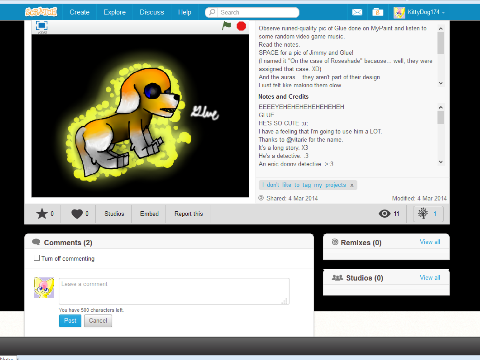The image size is (480, 360).
Task: Click the Scratch logo
Action: point(41,12)
